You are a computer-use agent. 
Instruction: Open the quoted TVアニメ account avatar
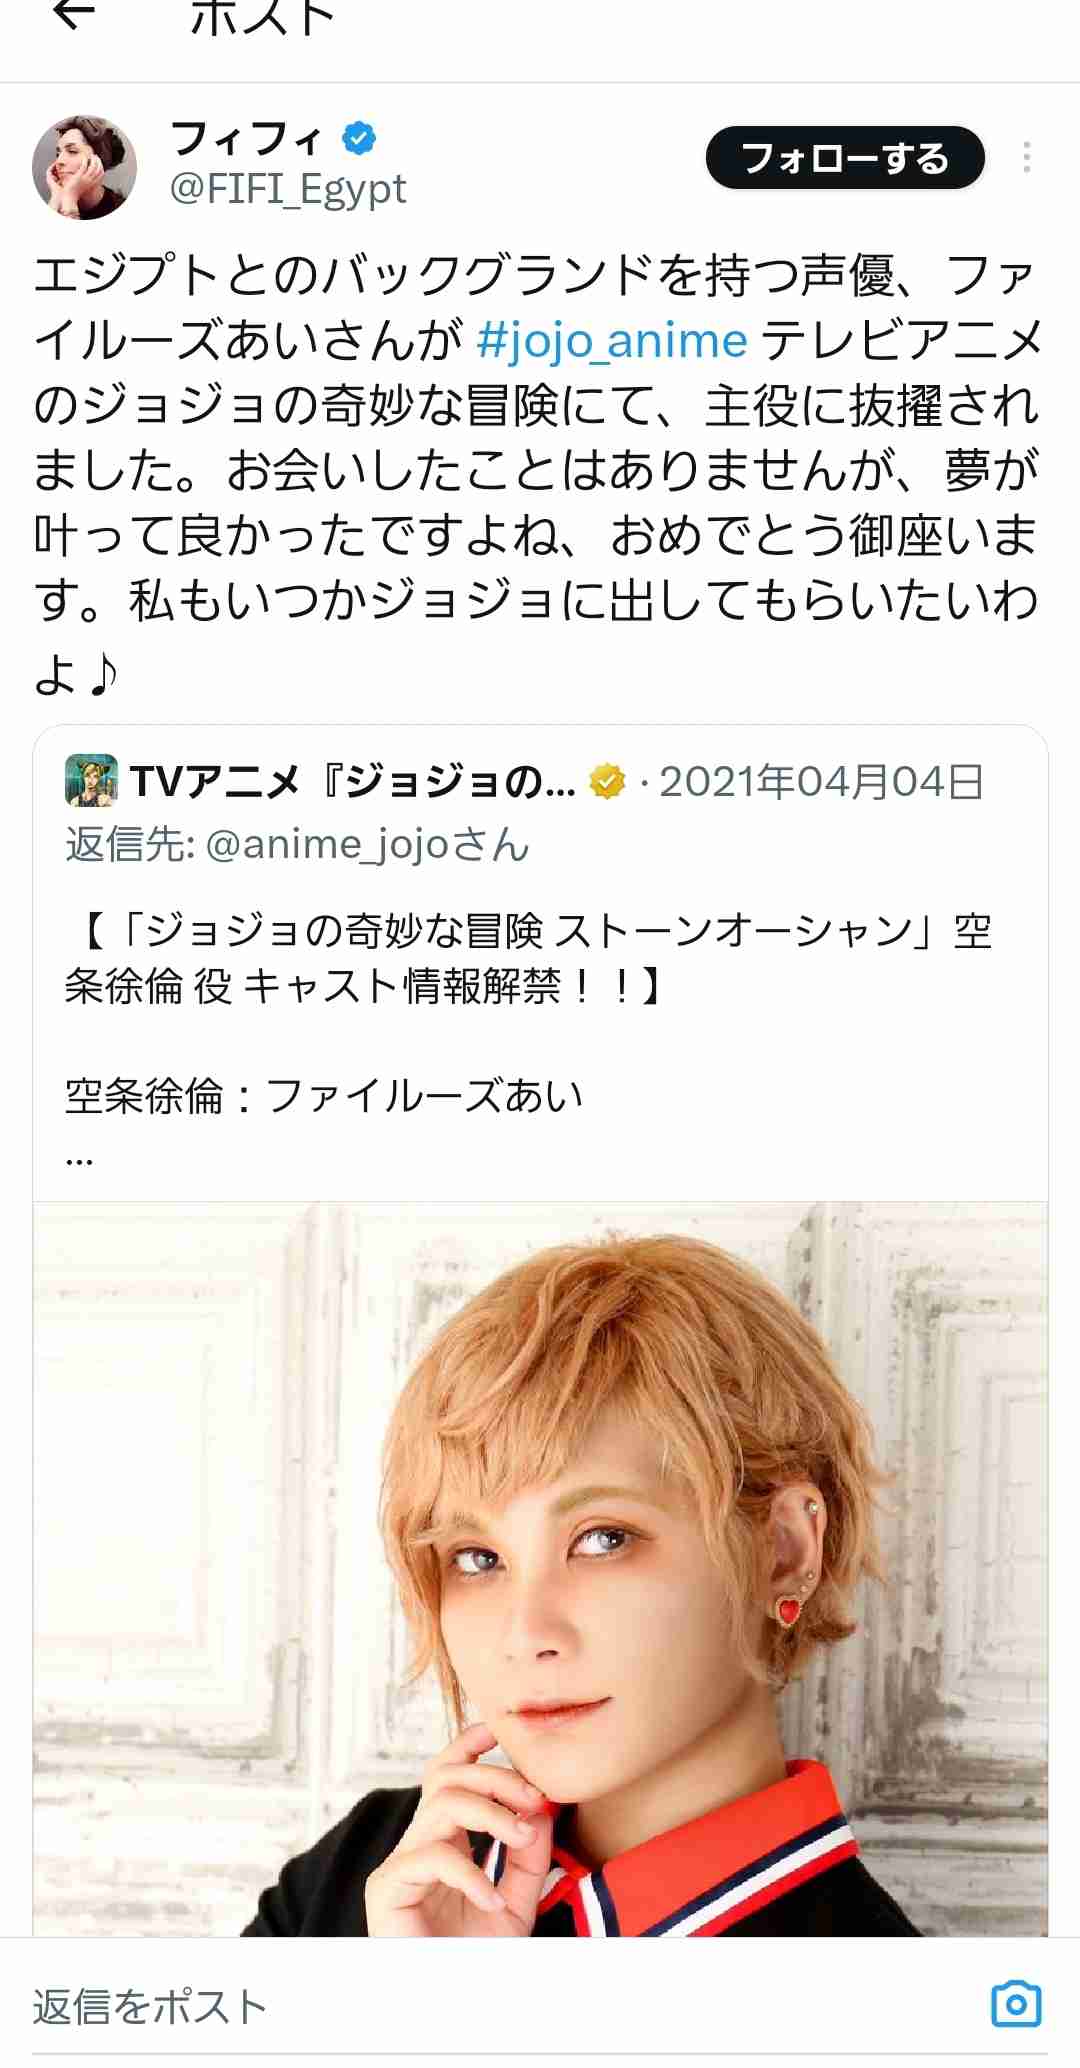coord(91,781)
